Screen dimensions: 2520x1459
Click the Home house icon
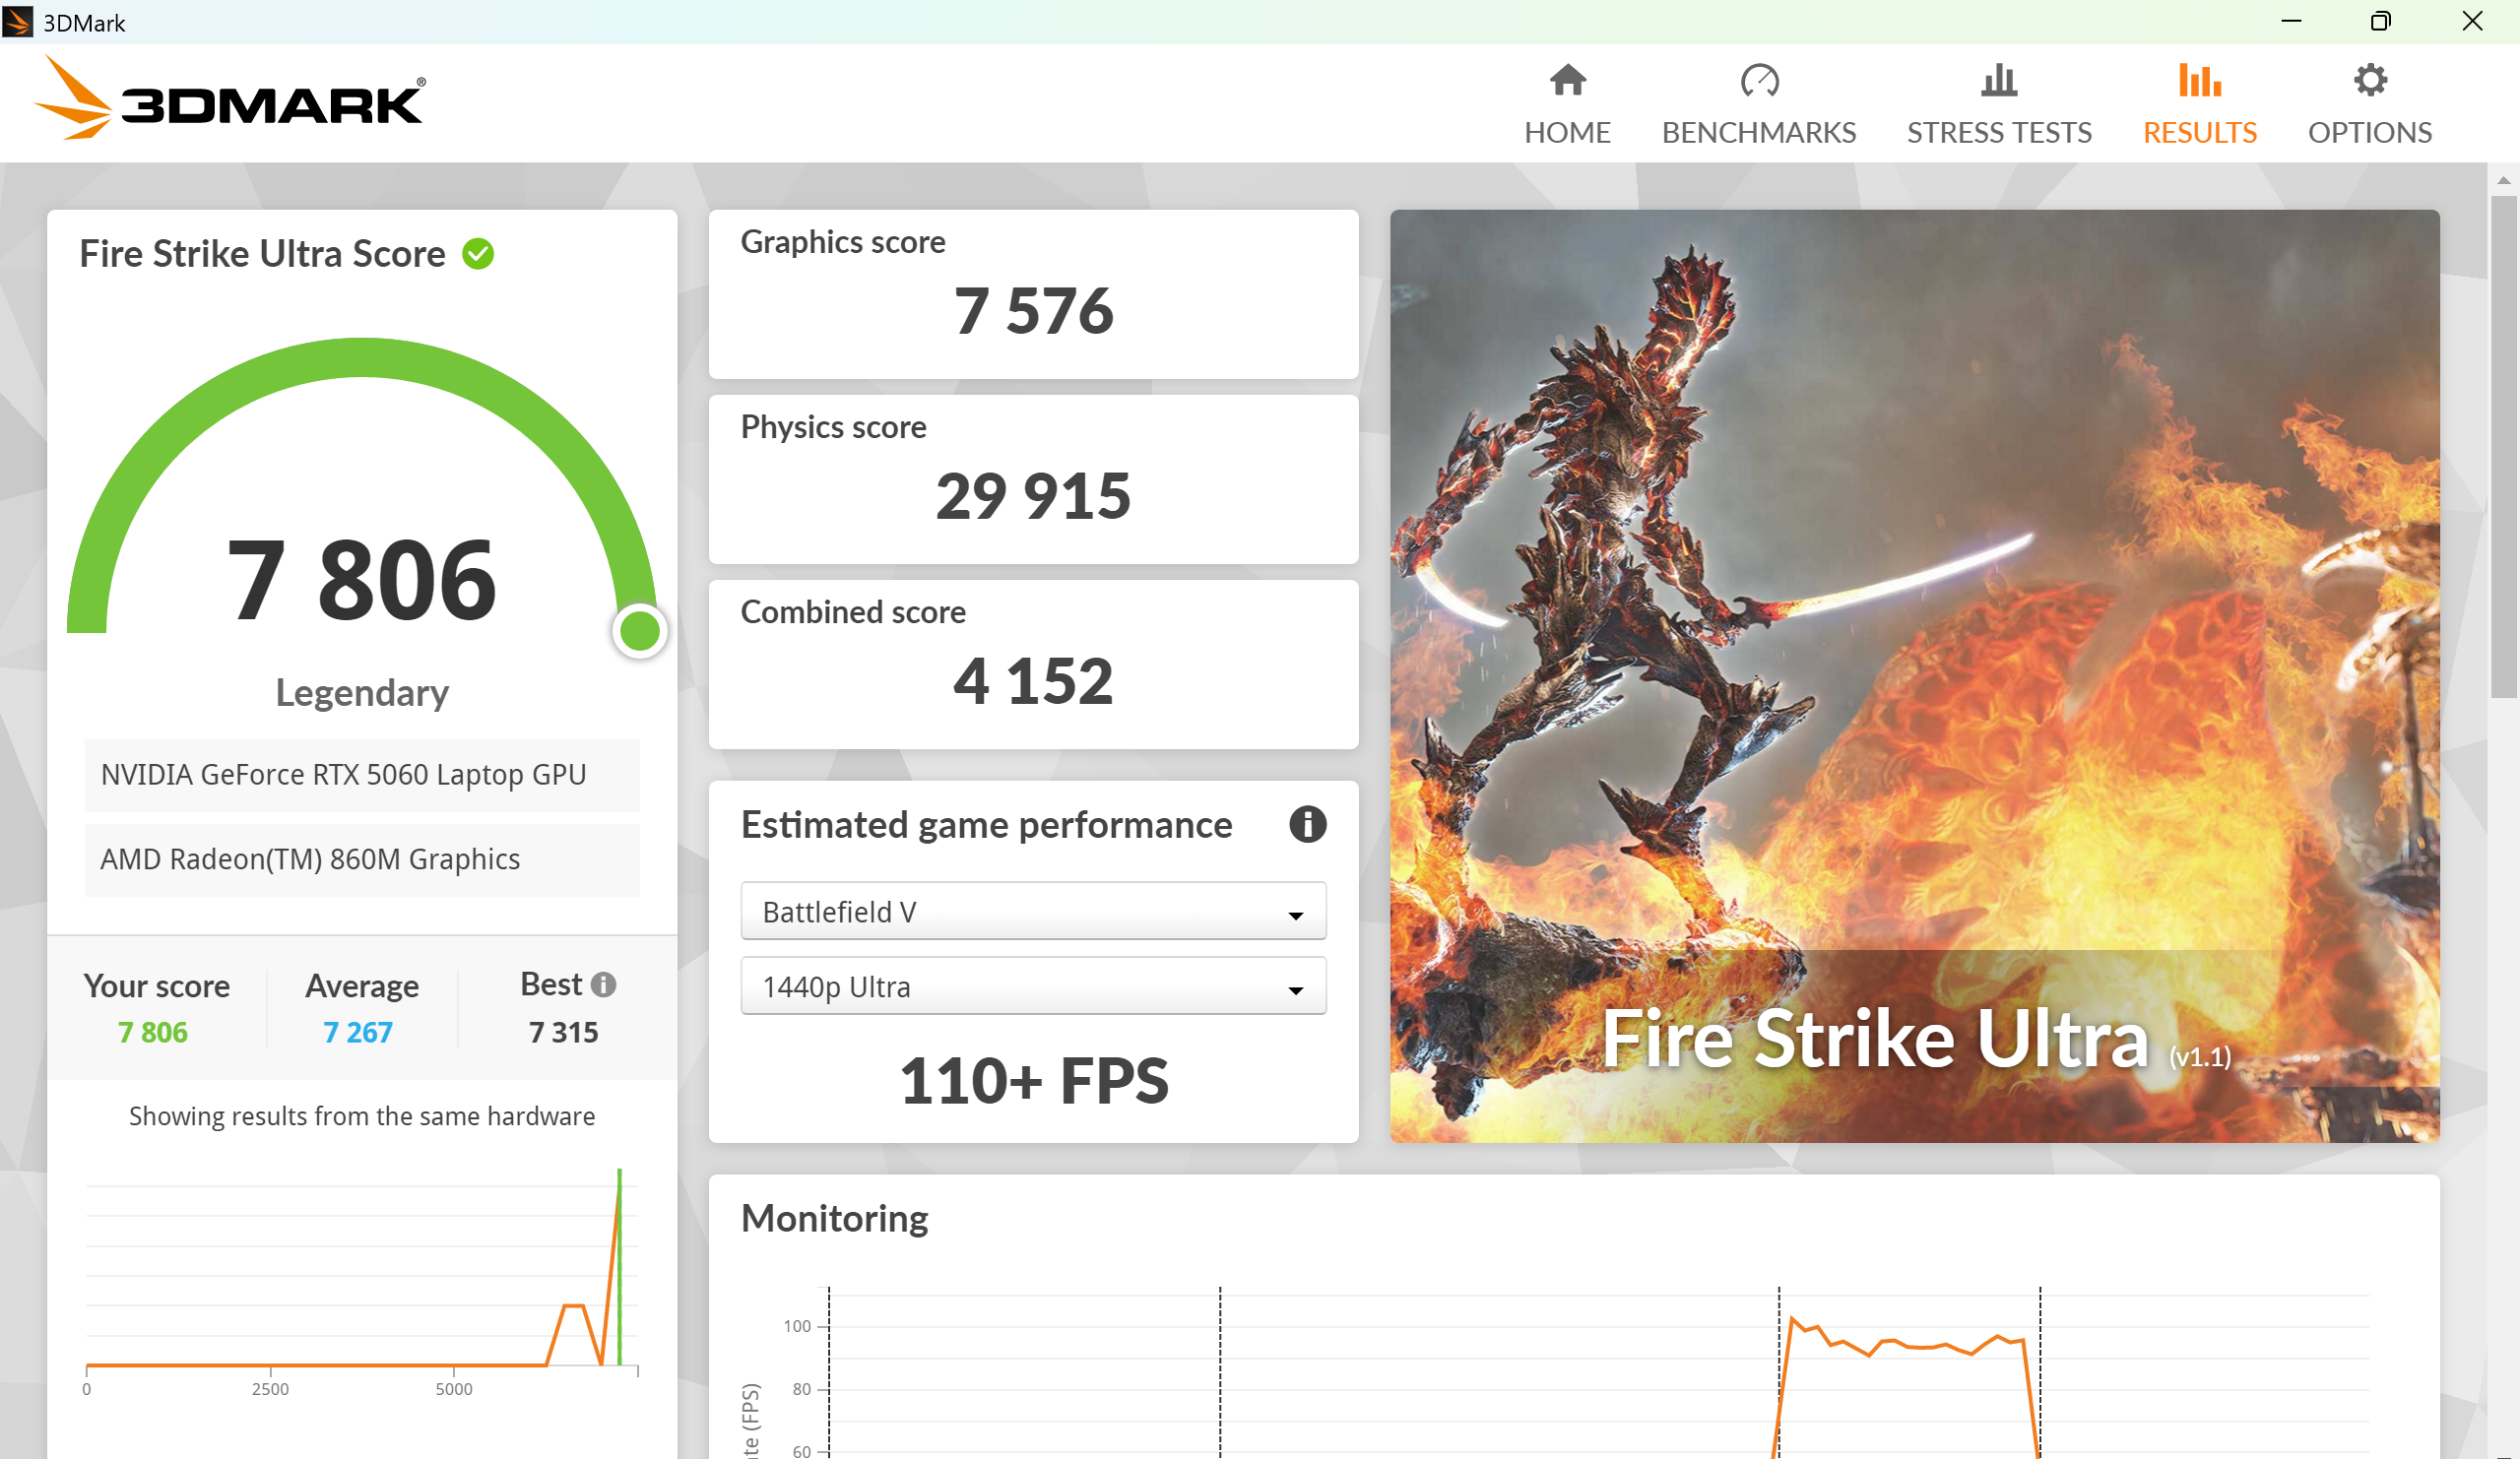pos(1567,80)
